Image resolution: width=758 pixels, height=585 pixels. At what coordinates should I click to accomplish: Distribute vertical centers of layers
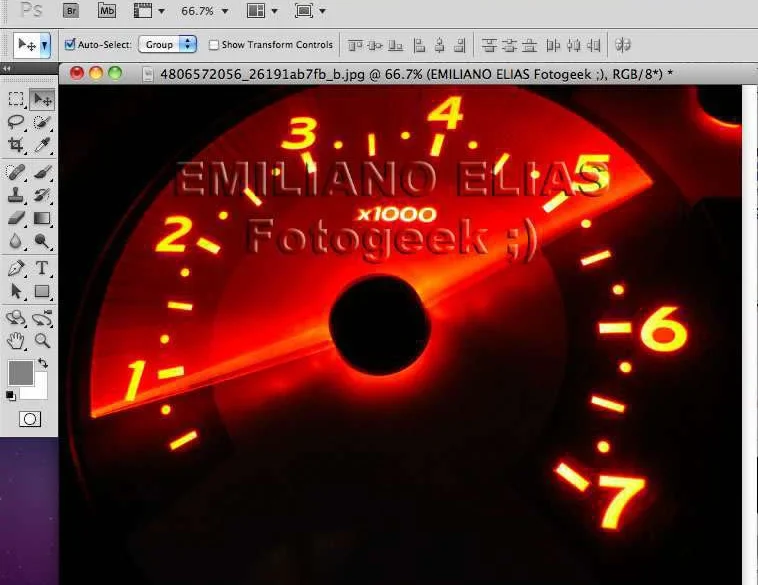[x=509, y=45]
